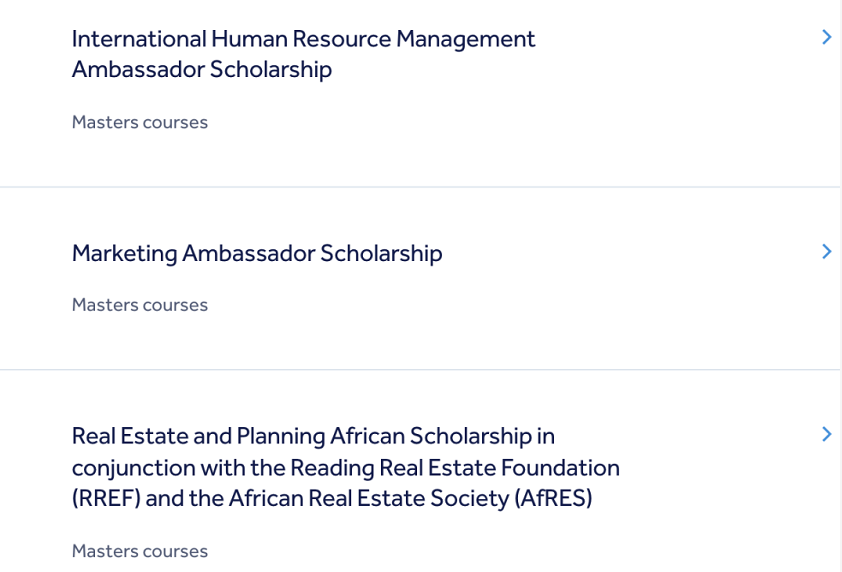Click 'Masters courses' label under Real Estate scholarship

point(140,551)
